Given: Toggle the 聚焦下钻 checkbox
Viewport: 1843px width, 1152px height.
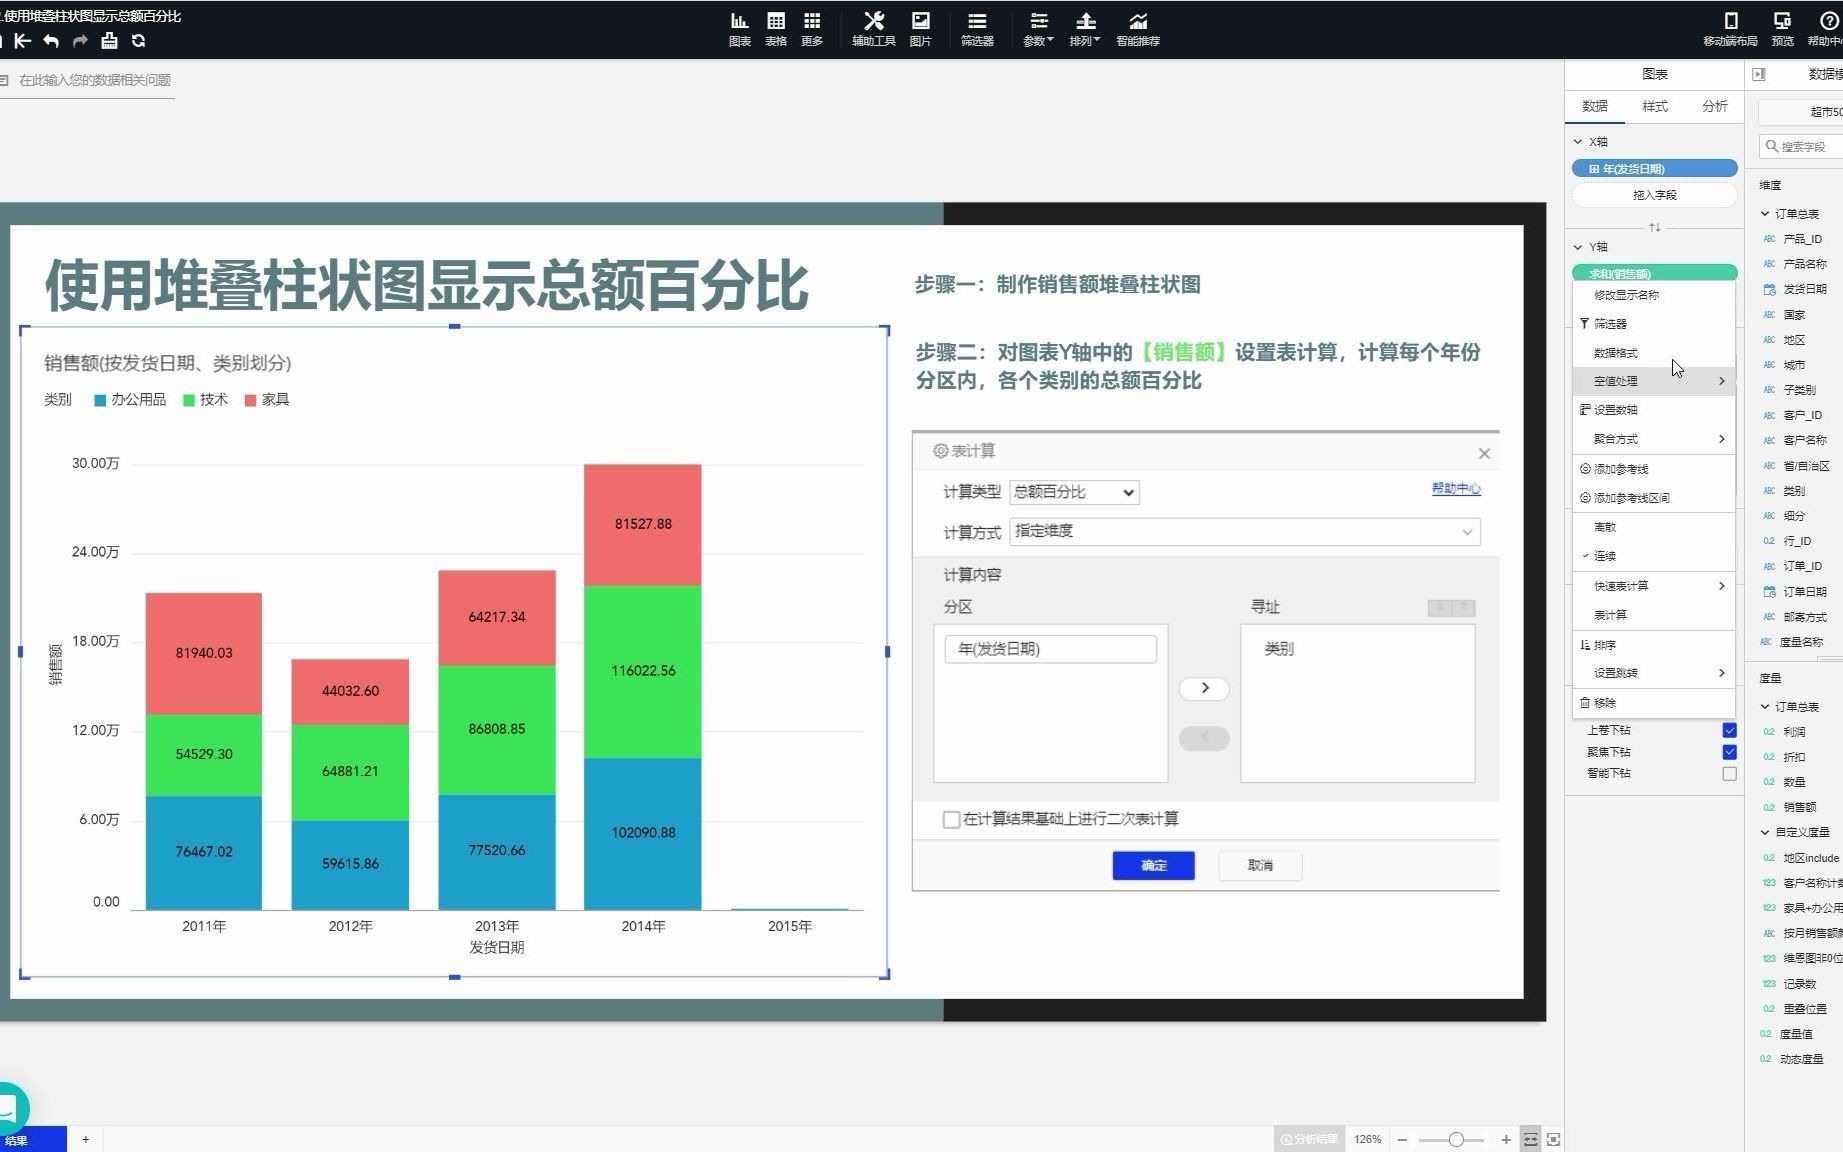Looking at the screenshot, I should (x=1730, y=752).
